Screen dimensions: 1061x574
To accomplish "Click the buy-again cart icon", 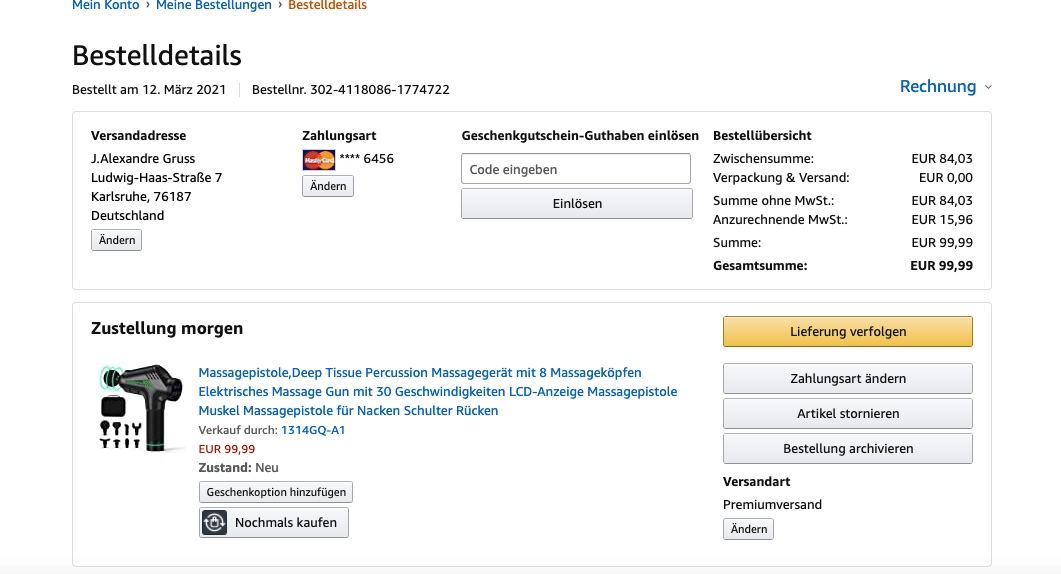I will pyautogui.click(x=215, y=523).
